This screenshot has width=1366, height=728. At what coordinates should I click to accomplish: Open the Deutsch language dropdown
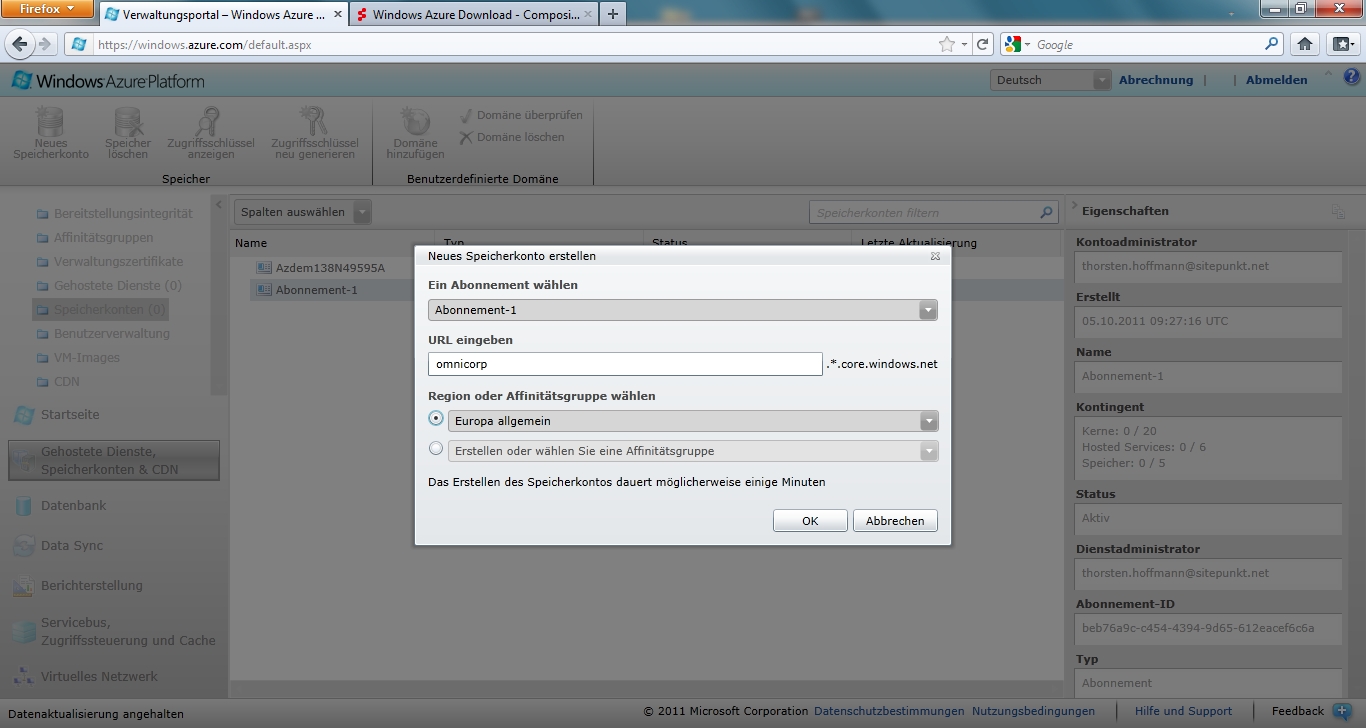(x=1100, y=80)
